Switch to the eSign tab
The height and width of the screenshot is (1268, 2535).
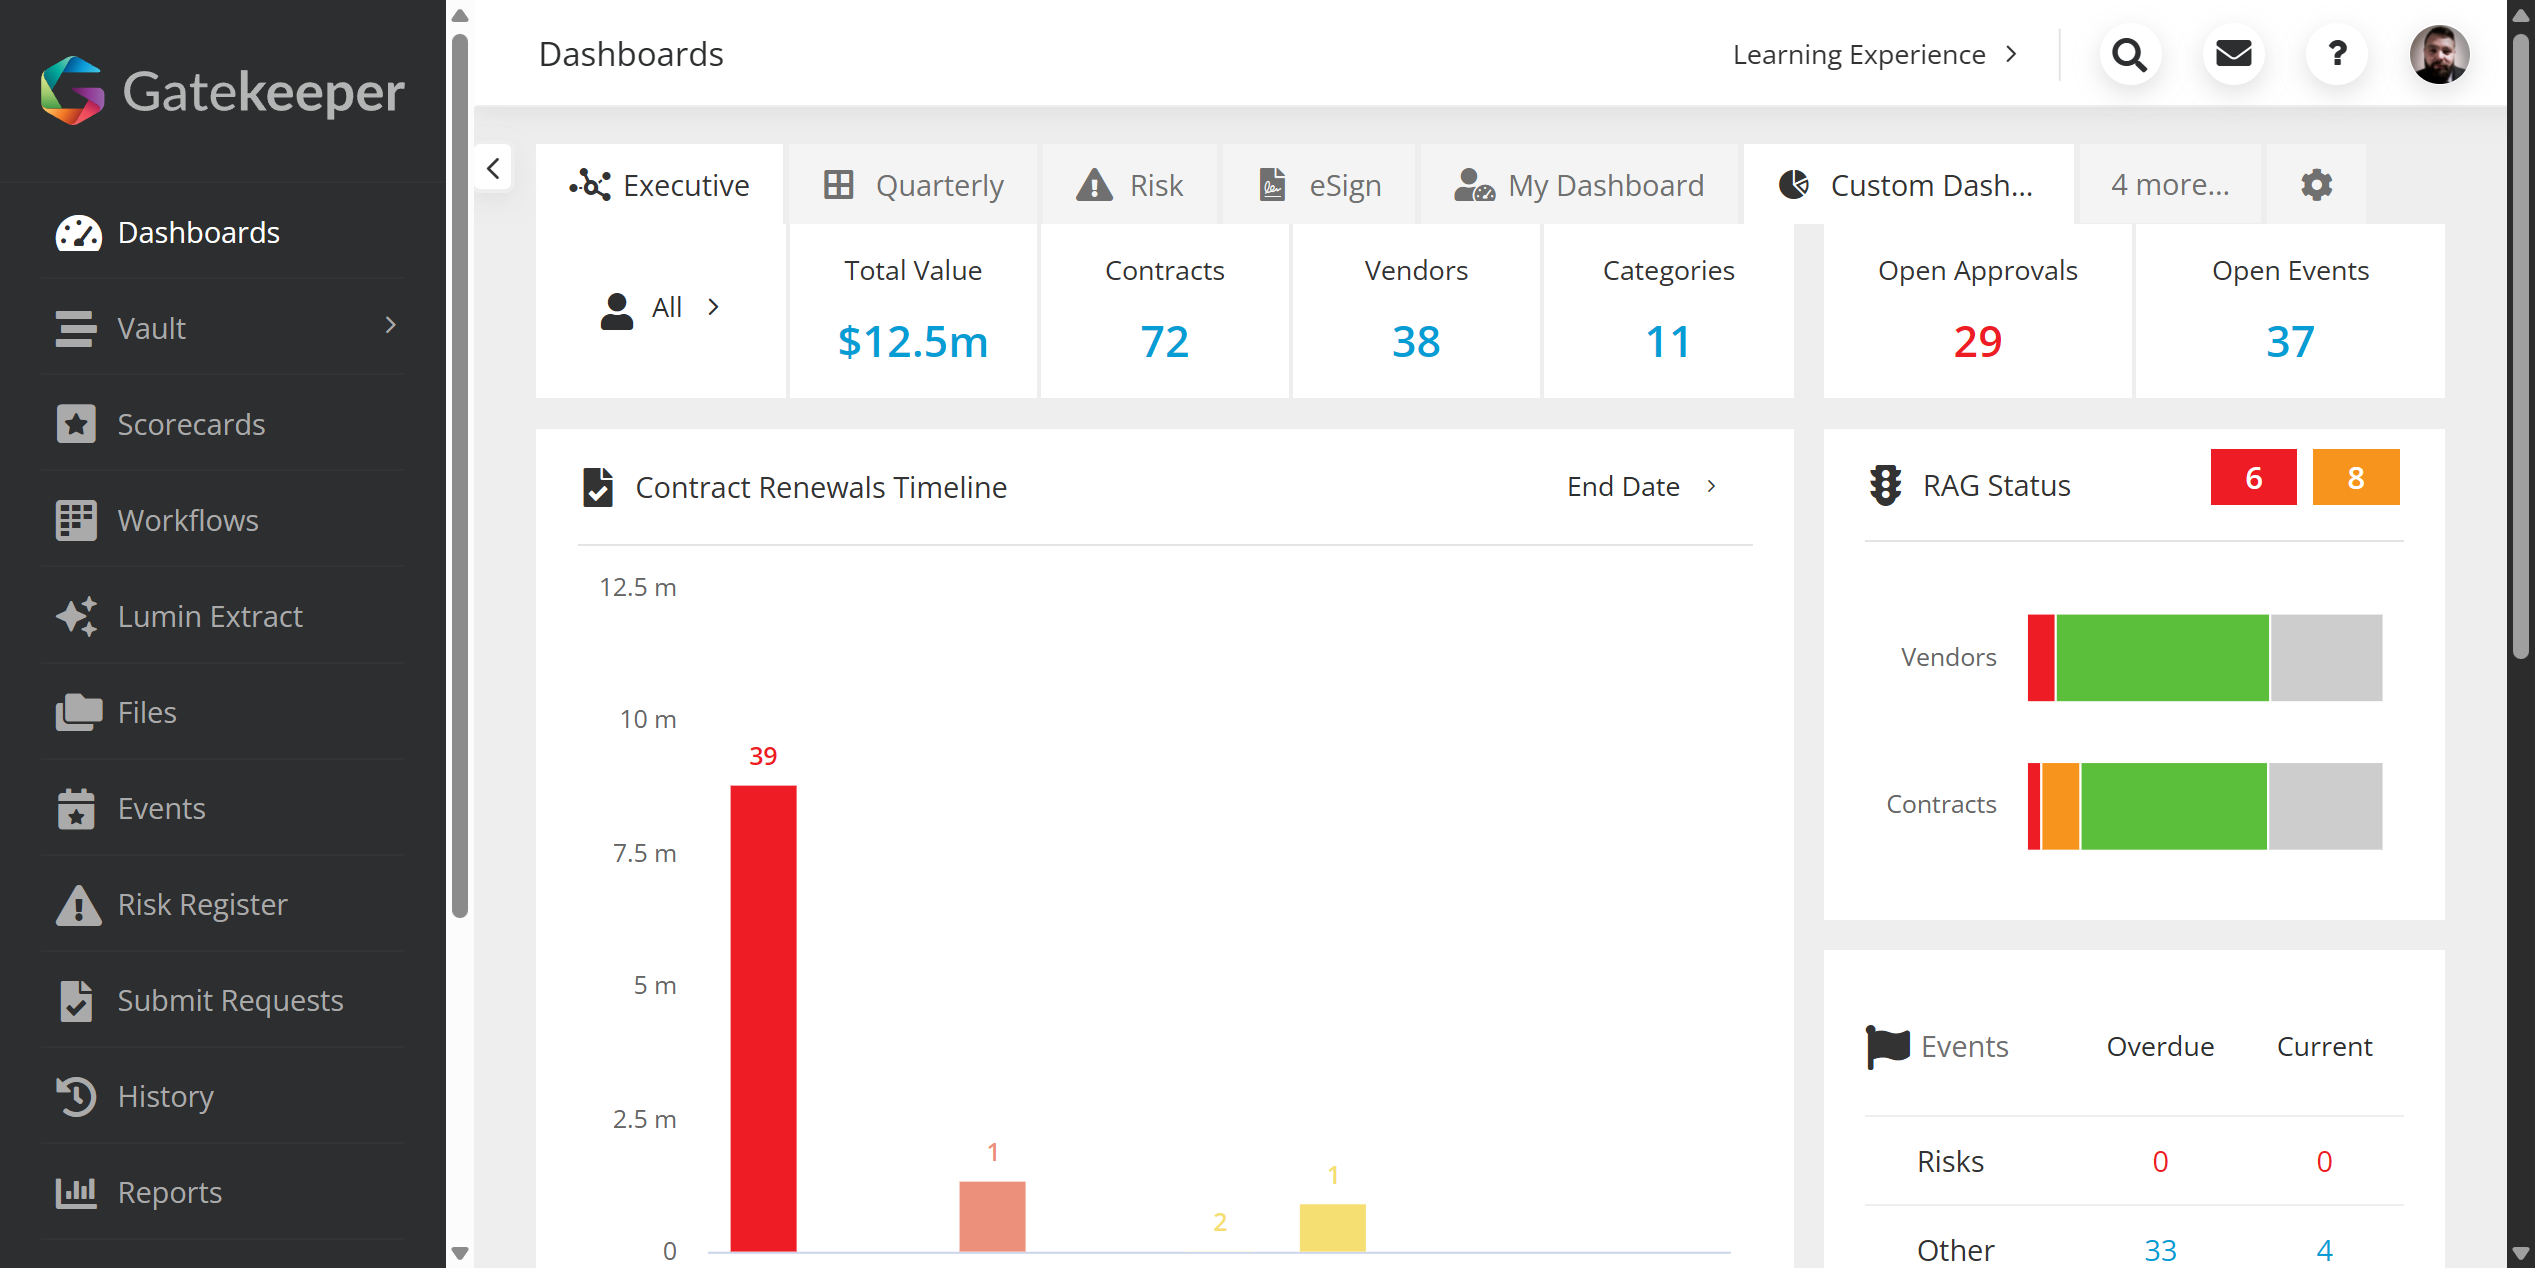[x=1318, y=185]
